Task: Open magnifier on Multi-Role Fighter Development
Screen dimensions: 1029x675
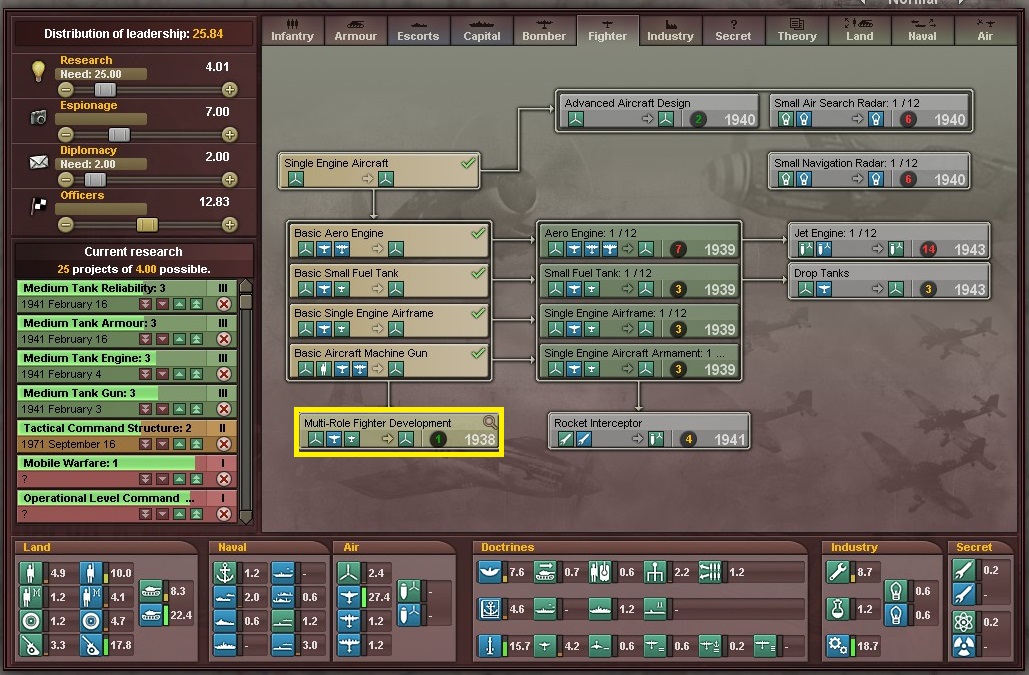Action: (x=490, y=422)
